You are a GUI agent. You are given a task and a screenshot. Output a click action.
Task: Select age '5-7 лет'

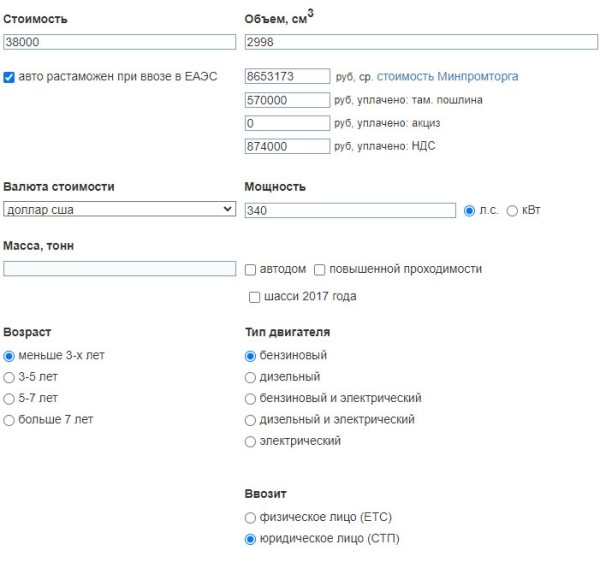point(10,398)
